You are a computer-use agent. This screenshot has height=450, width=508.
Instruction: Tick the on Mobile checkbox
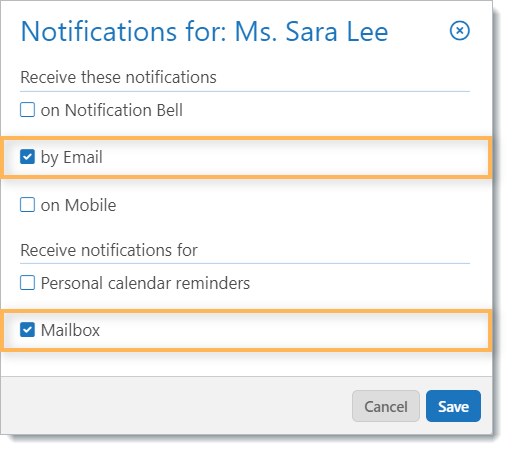(27, 205)
